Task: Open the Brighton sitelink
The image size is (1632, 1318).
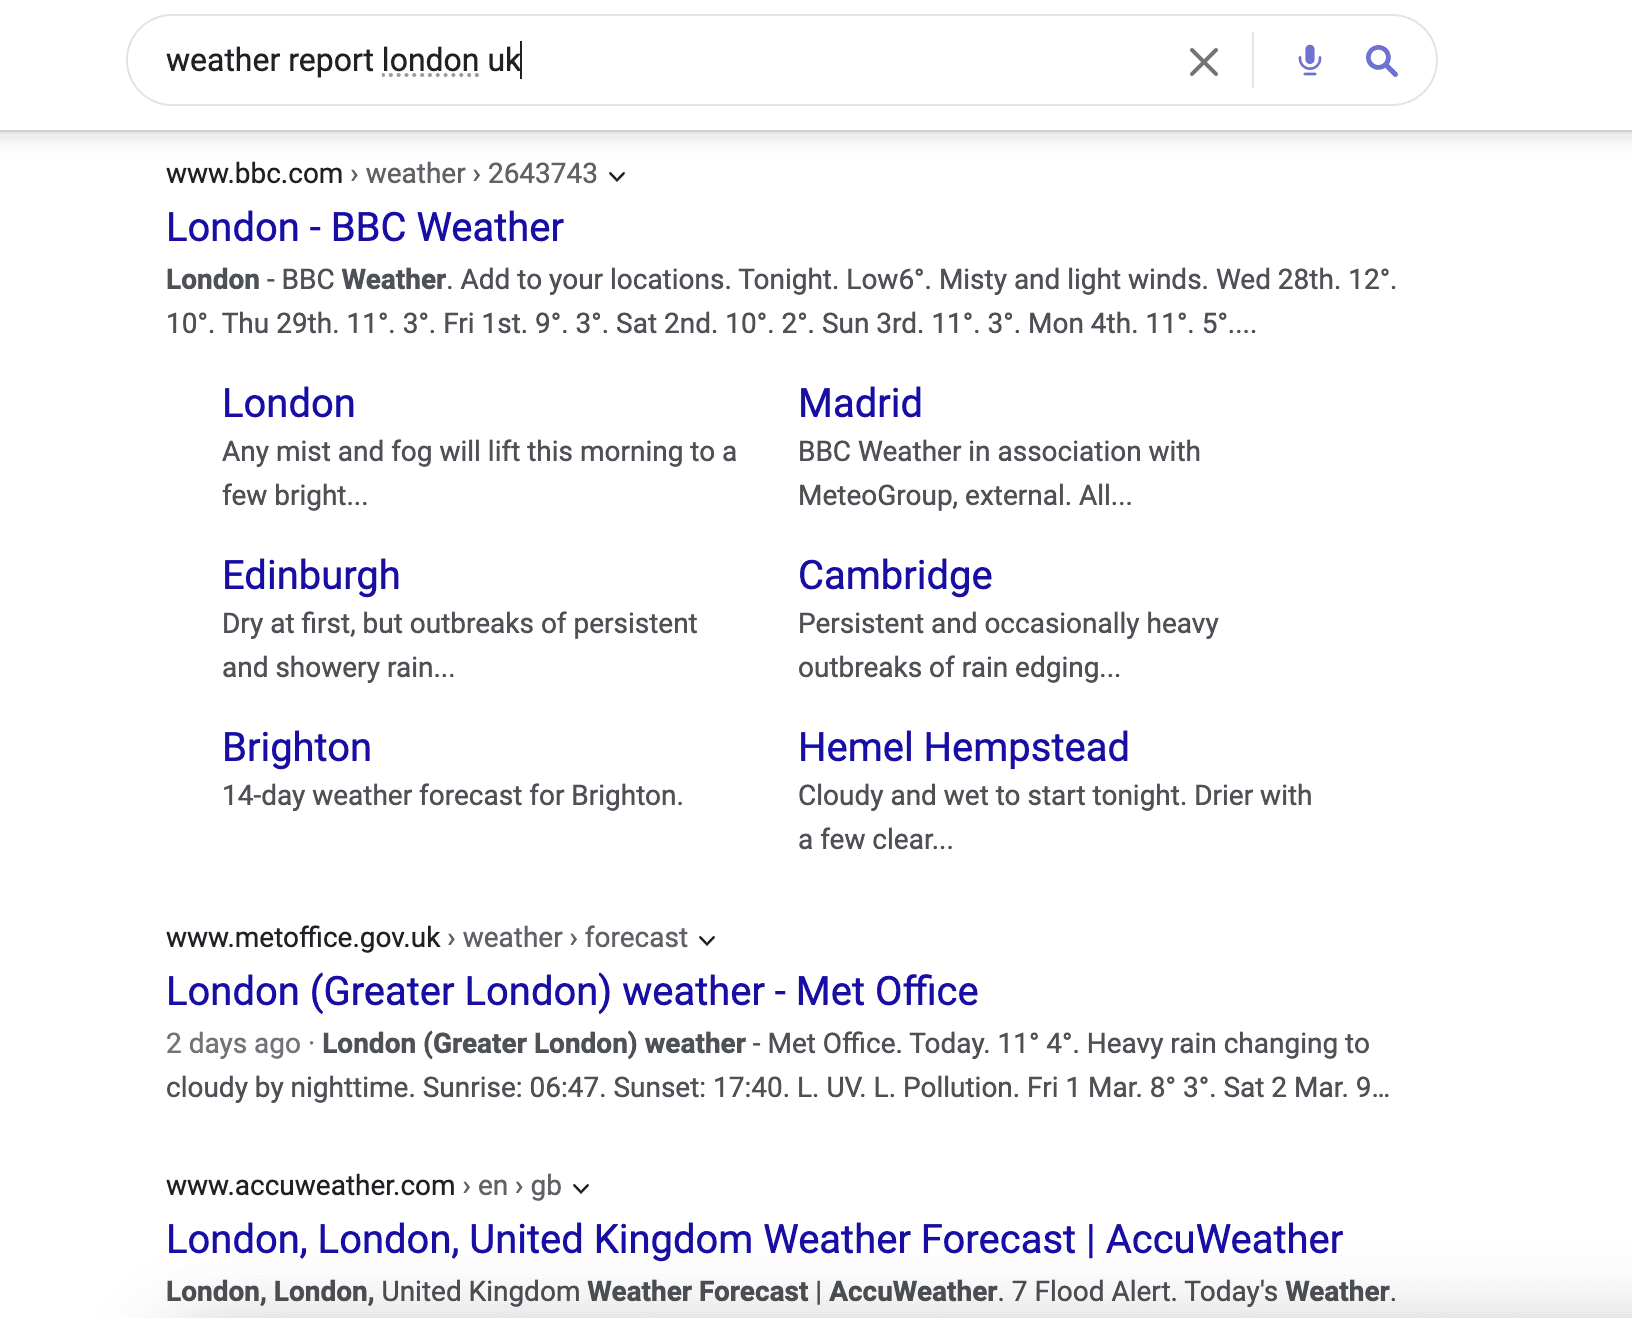Action: 296,748
